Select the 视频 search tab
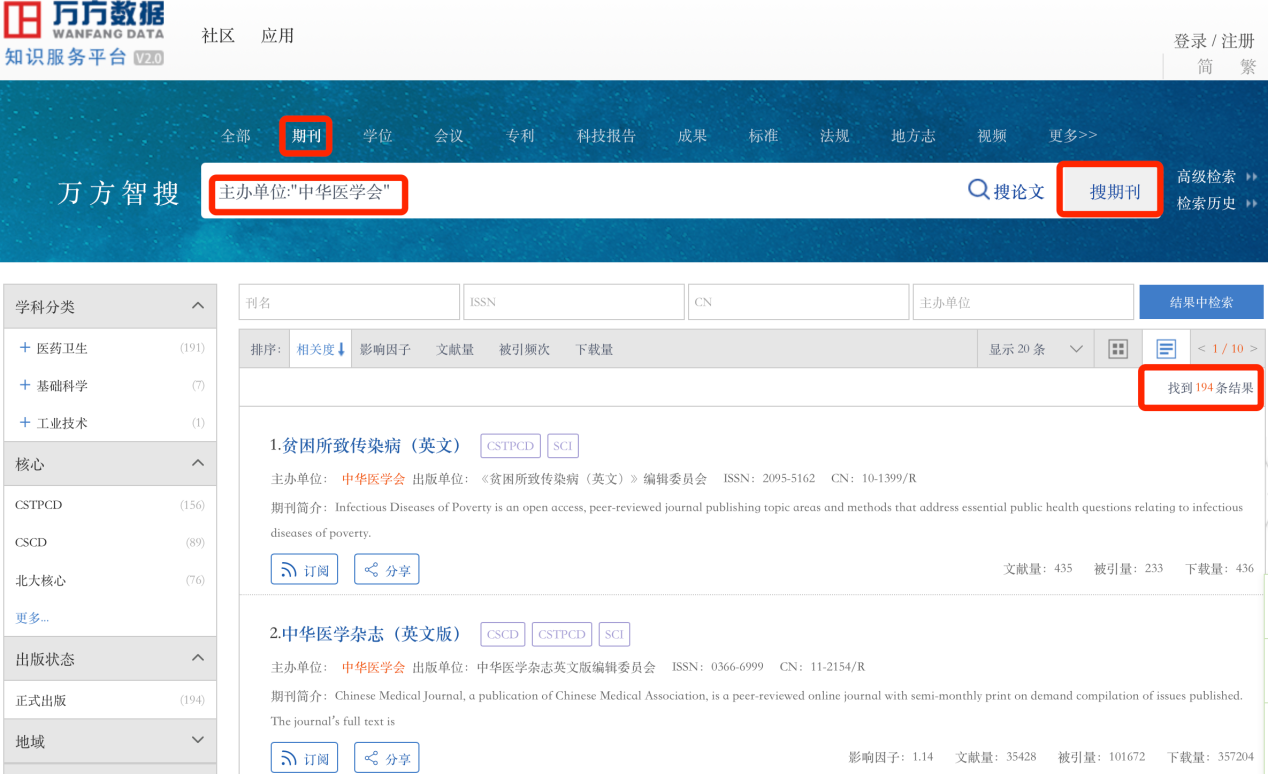The width and height of the screenshot is (1268, 774). 992,136
